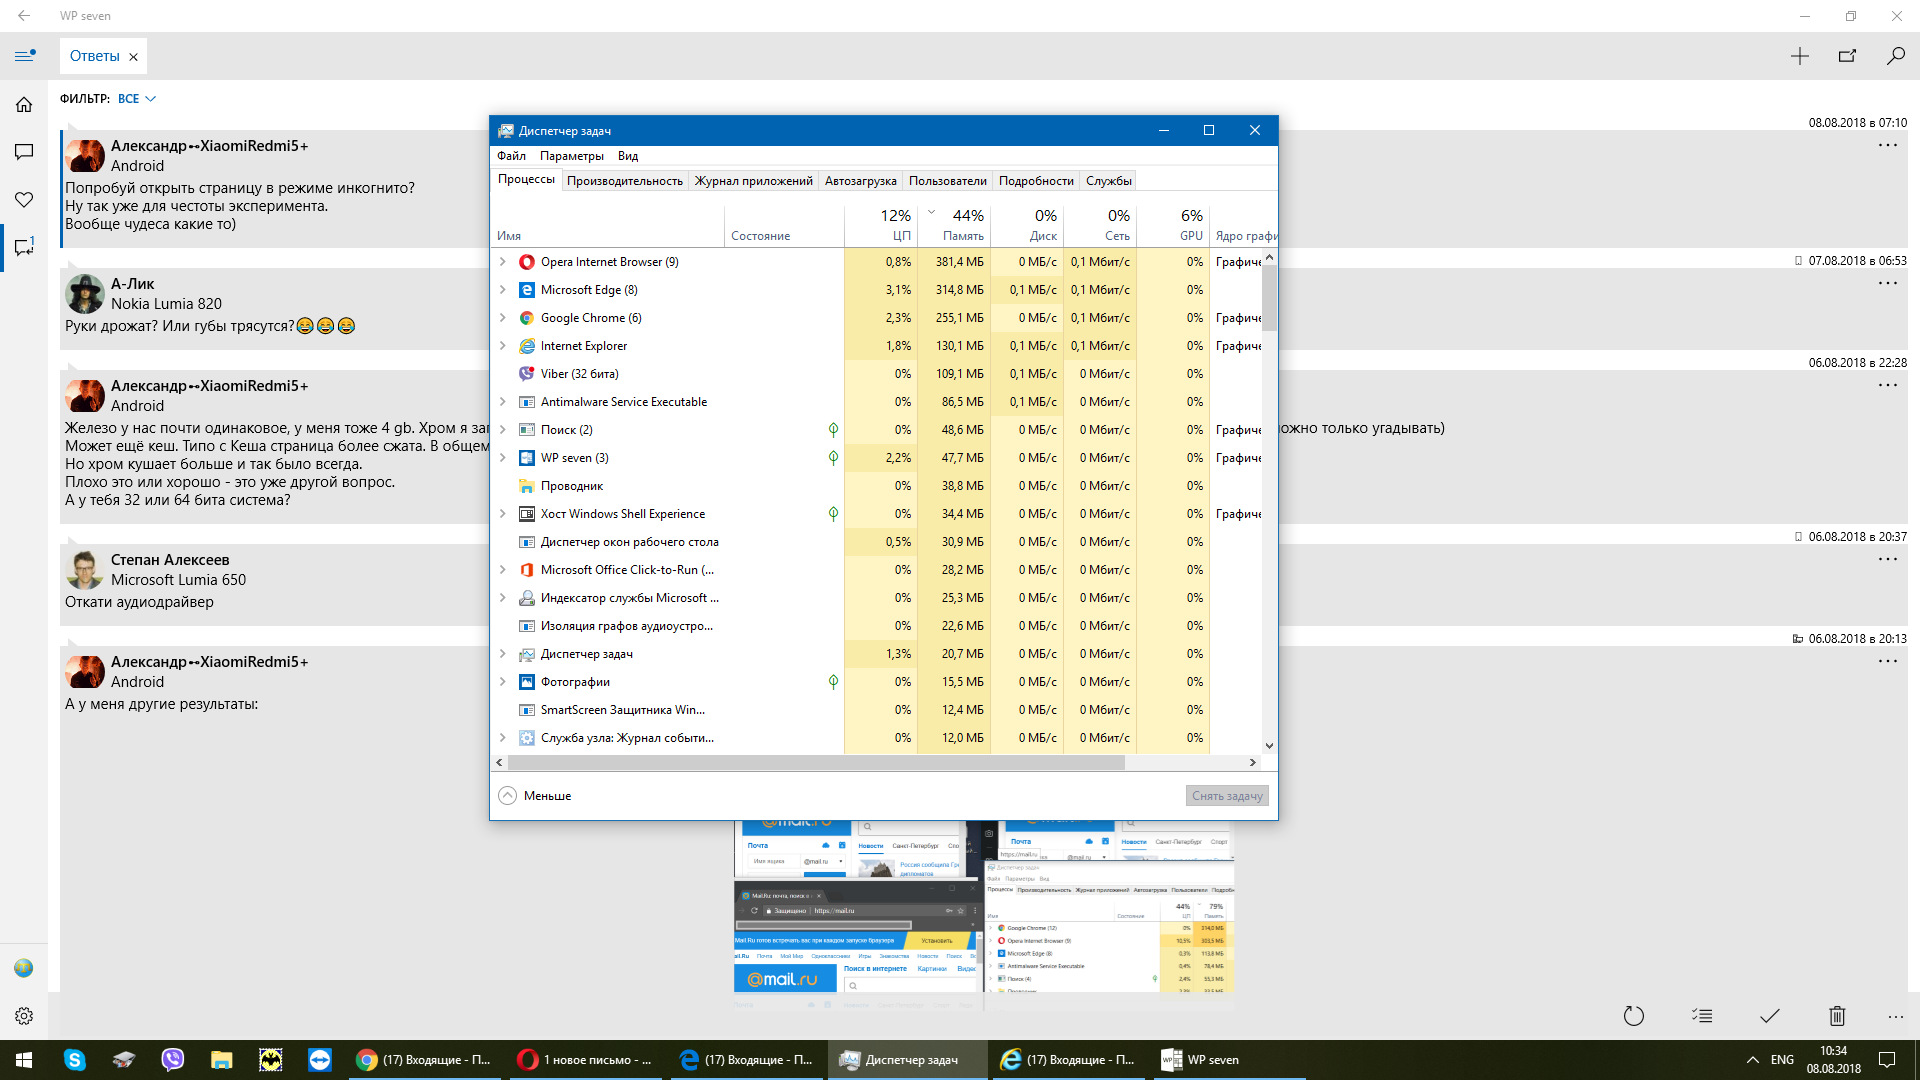Select Проводник process row
The image size is (1920, 1080).
coord(876,486)
